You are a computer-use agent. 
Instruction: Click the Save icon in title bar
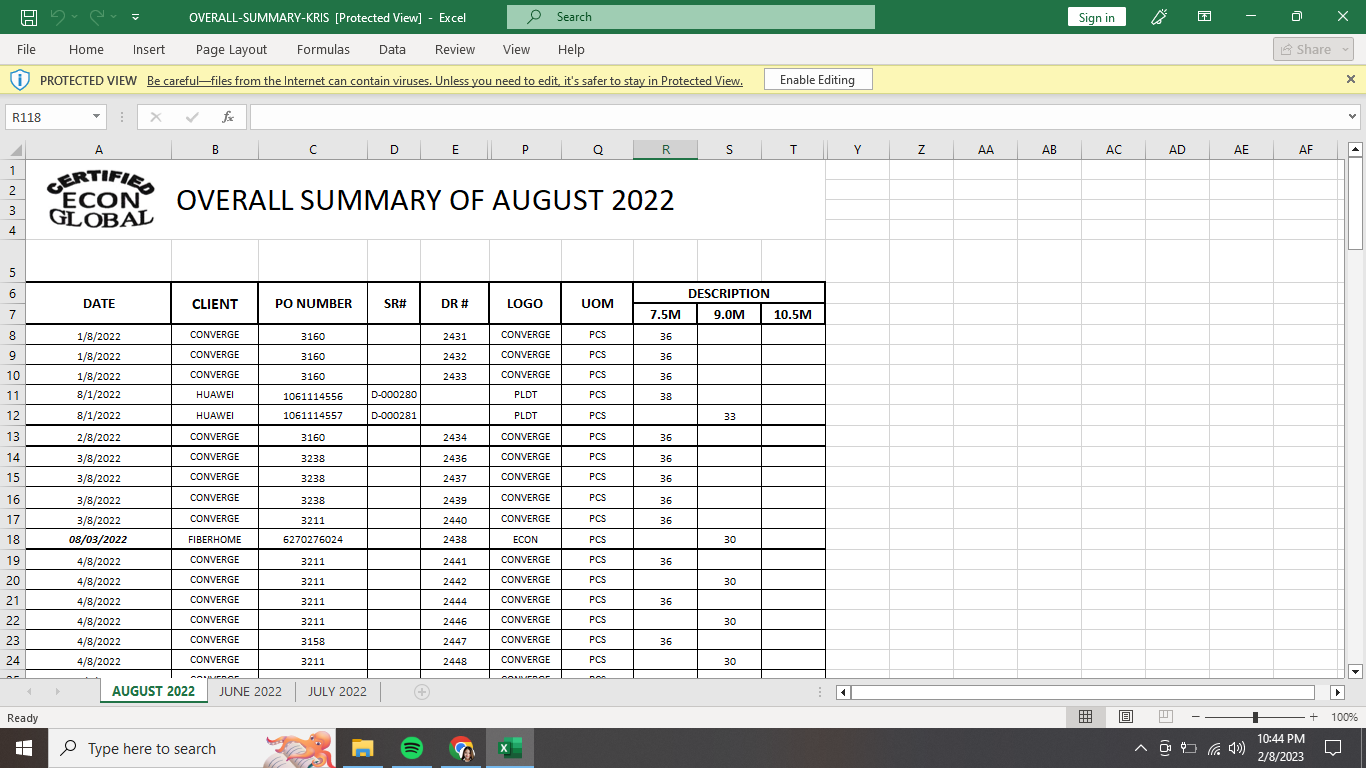[x=29, y=17]
